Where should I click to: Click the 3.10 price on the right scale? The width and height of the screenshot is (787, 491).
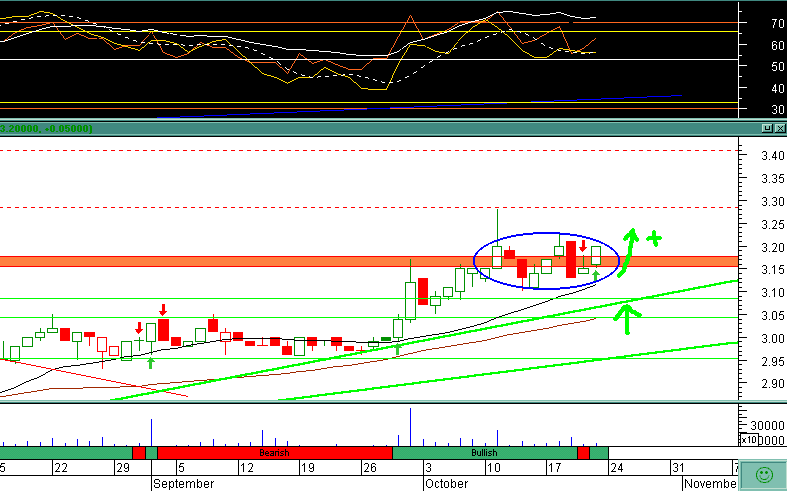pos(772,292)
